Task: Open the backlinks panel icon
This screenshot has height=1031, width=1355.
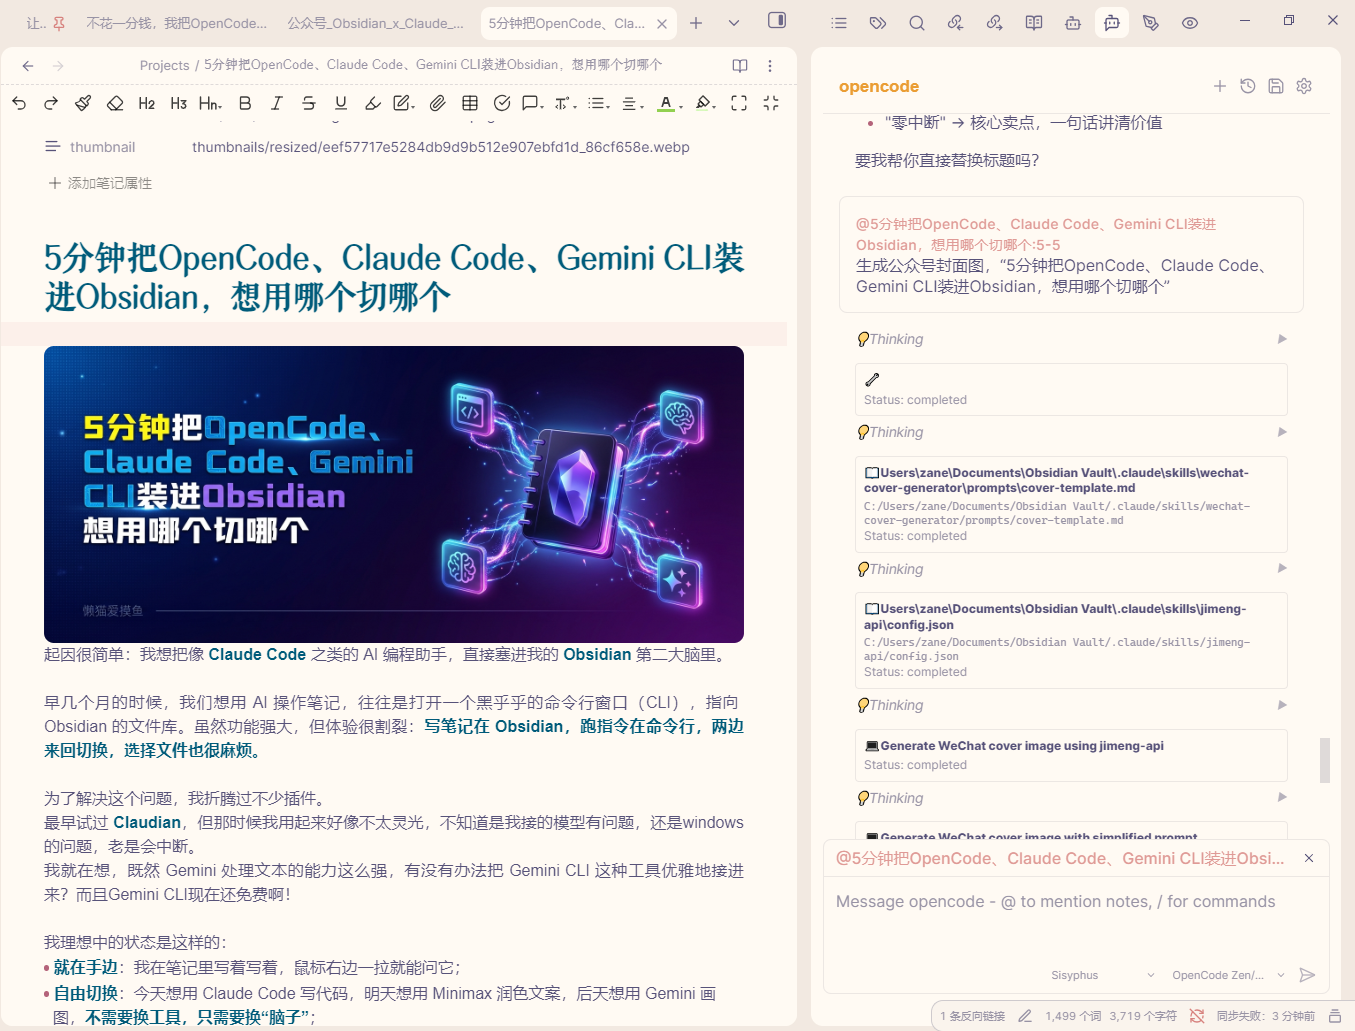Action: tap(956, 23)
